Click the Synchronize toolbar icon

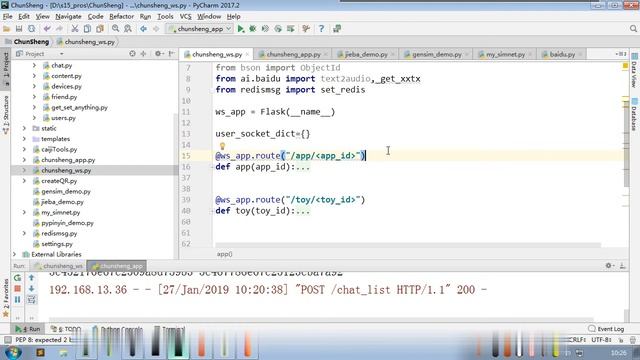tap(31, 29)
